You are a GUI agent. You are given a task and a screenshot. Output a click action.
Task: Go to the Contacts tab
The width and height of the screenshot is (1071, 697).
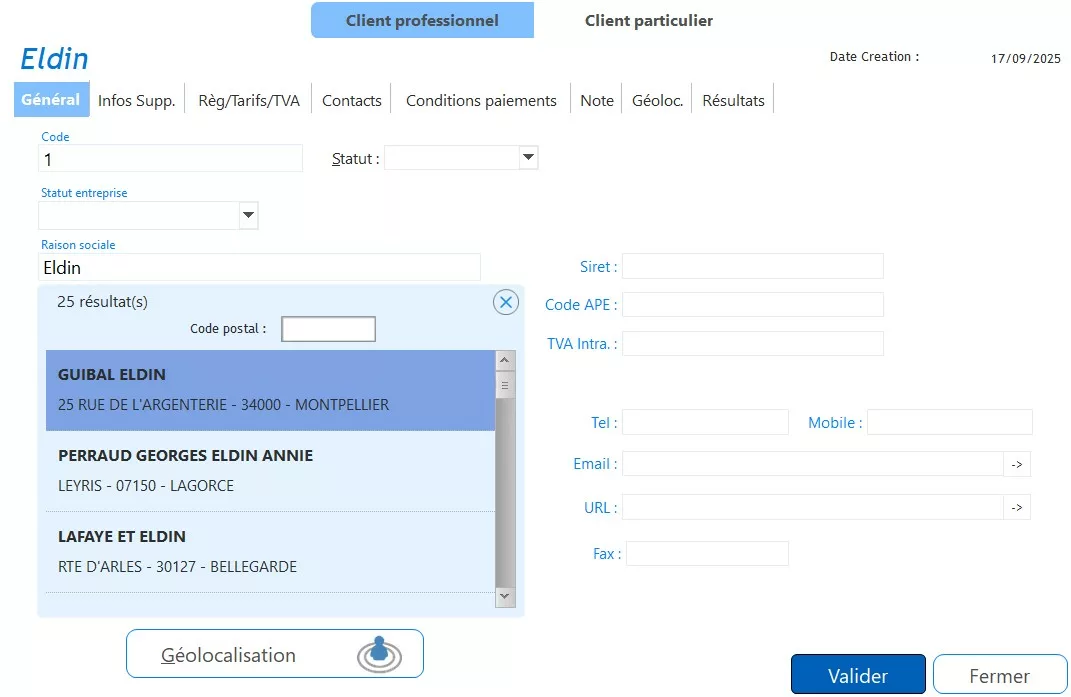[352, 100]
